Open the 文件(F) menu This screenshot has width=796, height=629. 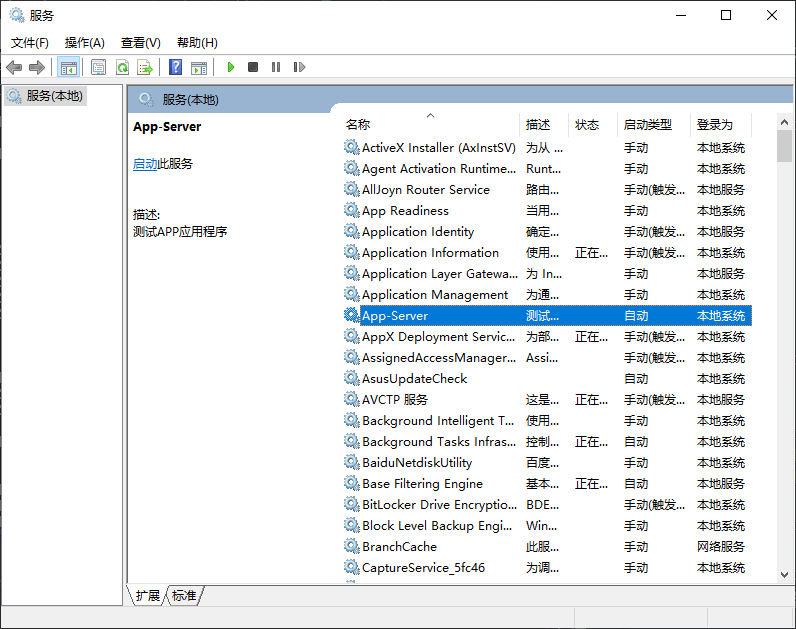(30, 43)
